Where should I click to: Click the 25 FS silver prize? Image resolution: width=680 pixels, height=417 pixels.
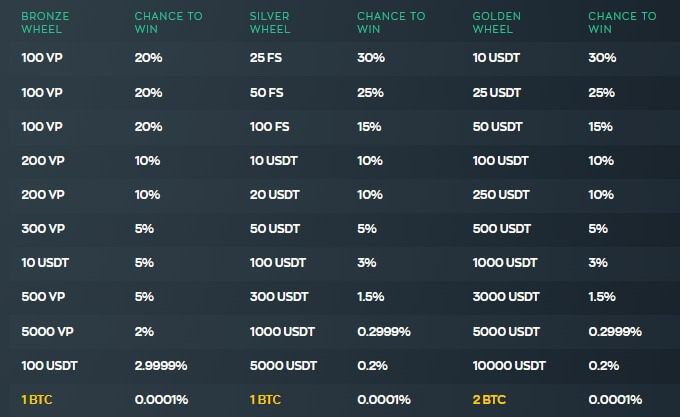(265, 57)
